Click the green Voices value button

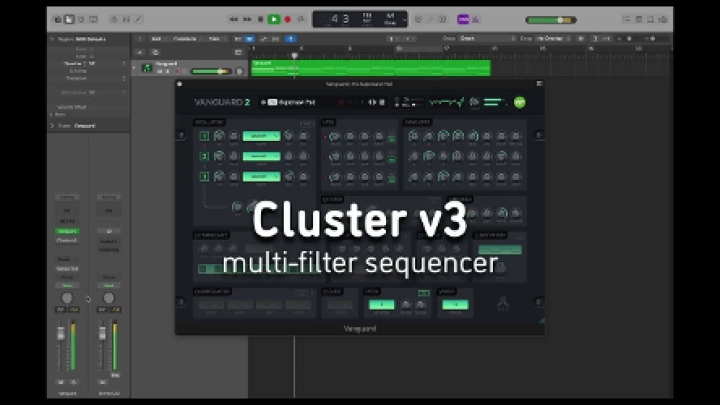pyautogui.click(x=455, y=304)
